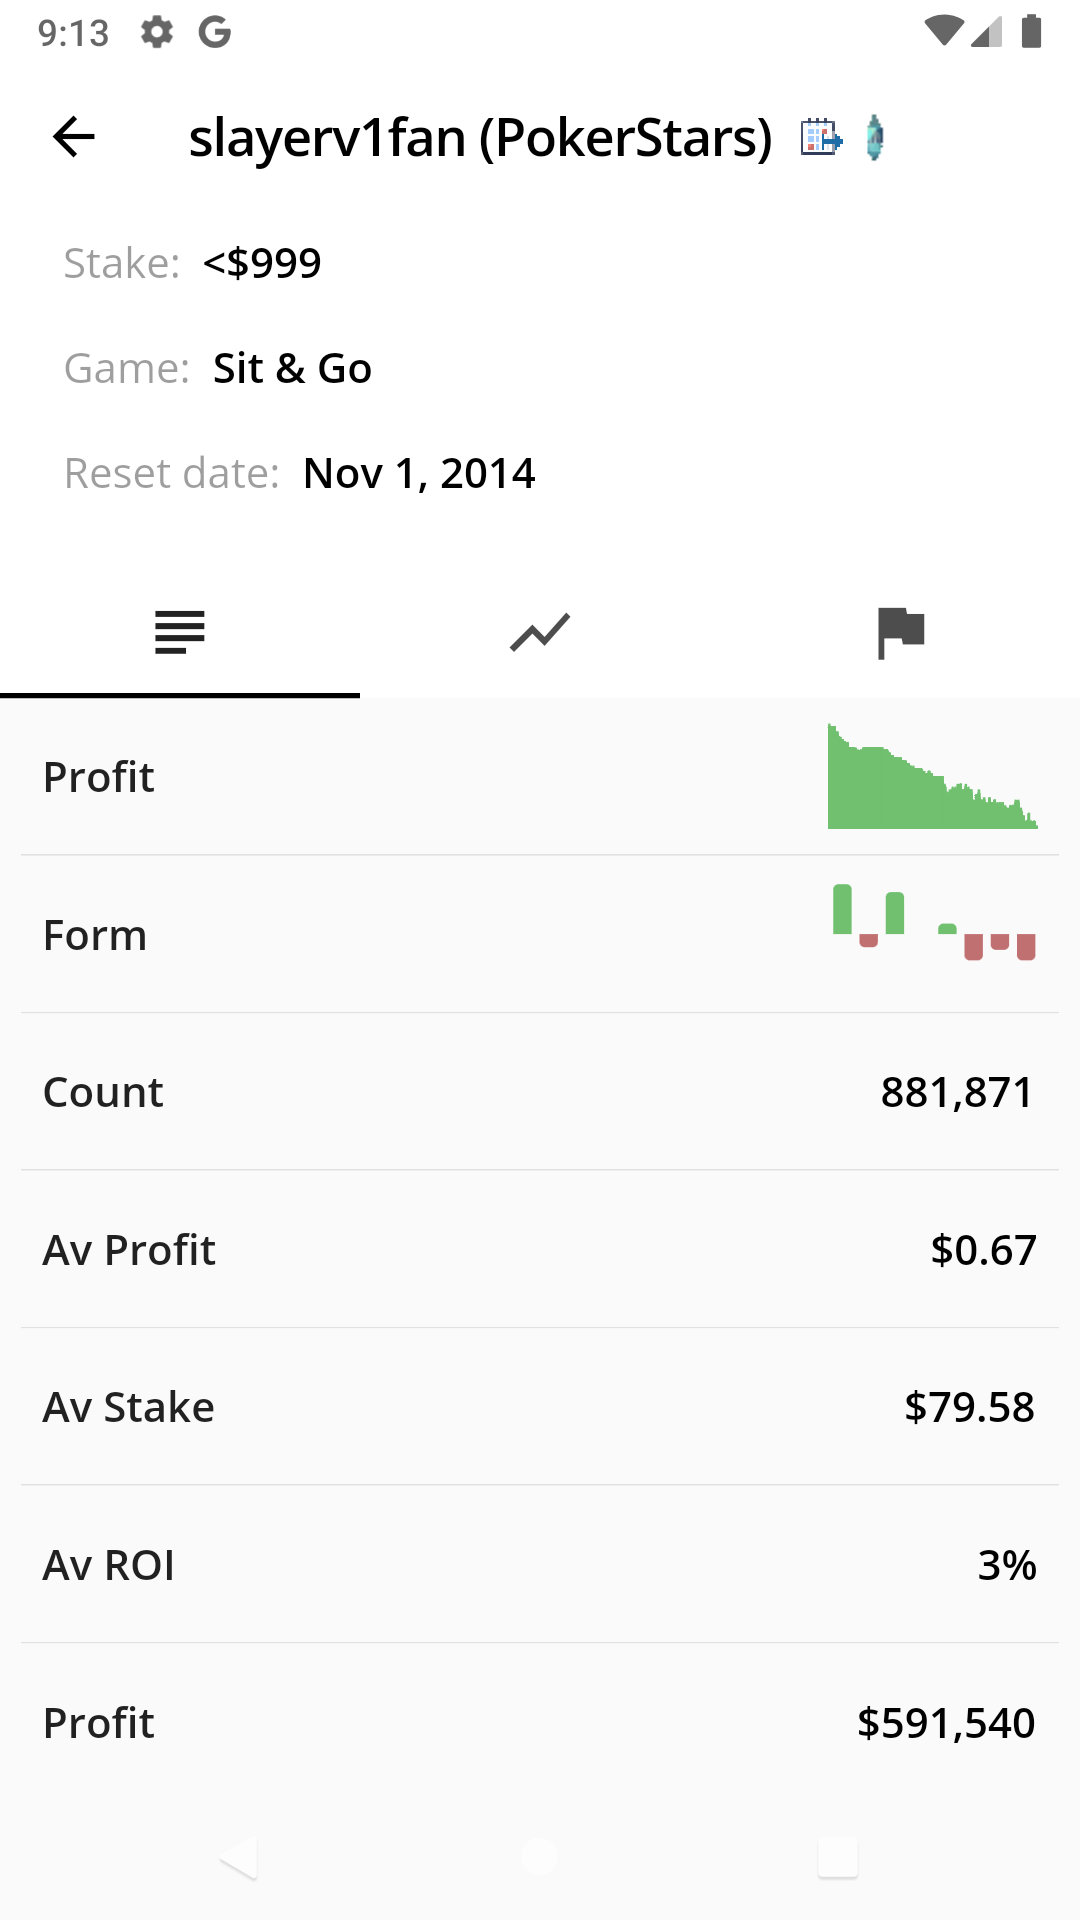Screen dimensions: 1080x1920
Task: Tap the Av ROI 3% value
Action: (x=1006, y=1565)
